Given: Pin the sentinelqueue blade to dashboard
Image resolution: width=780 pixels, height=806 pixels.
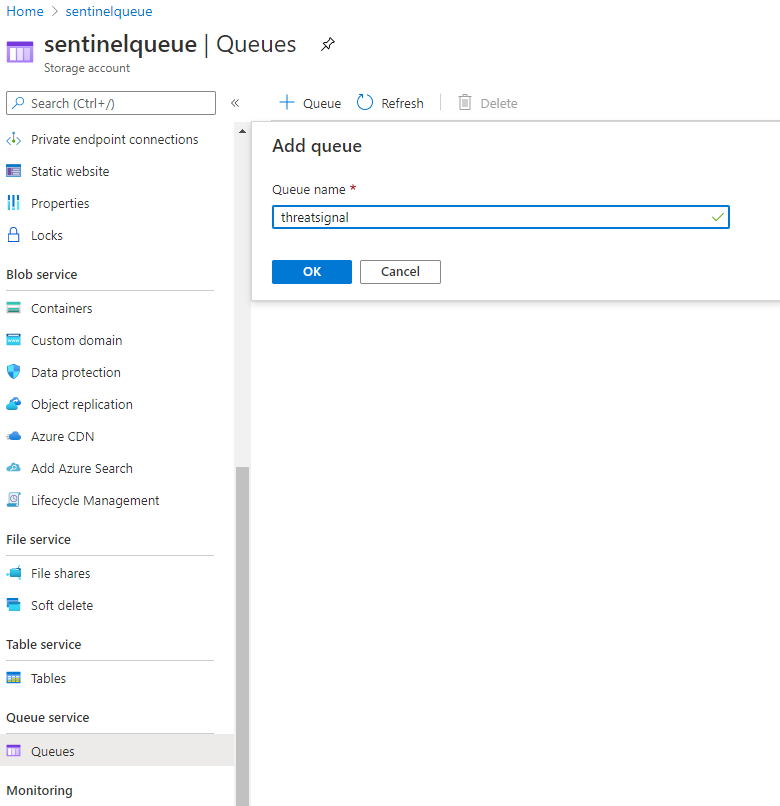Looking at the screenshot, I should (328, 44).
